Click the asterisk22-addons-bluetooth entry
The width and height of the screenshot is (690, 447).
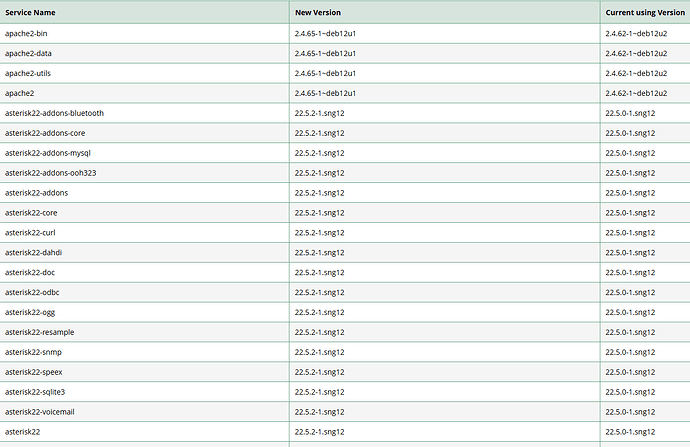tap(54, 113)
